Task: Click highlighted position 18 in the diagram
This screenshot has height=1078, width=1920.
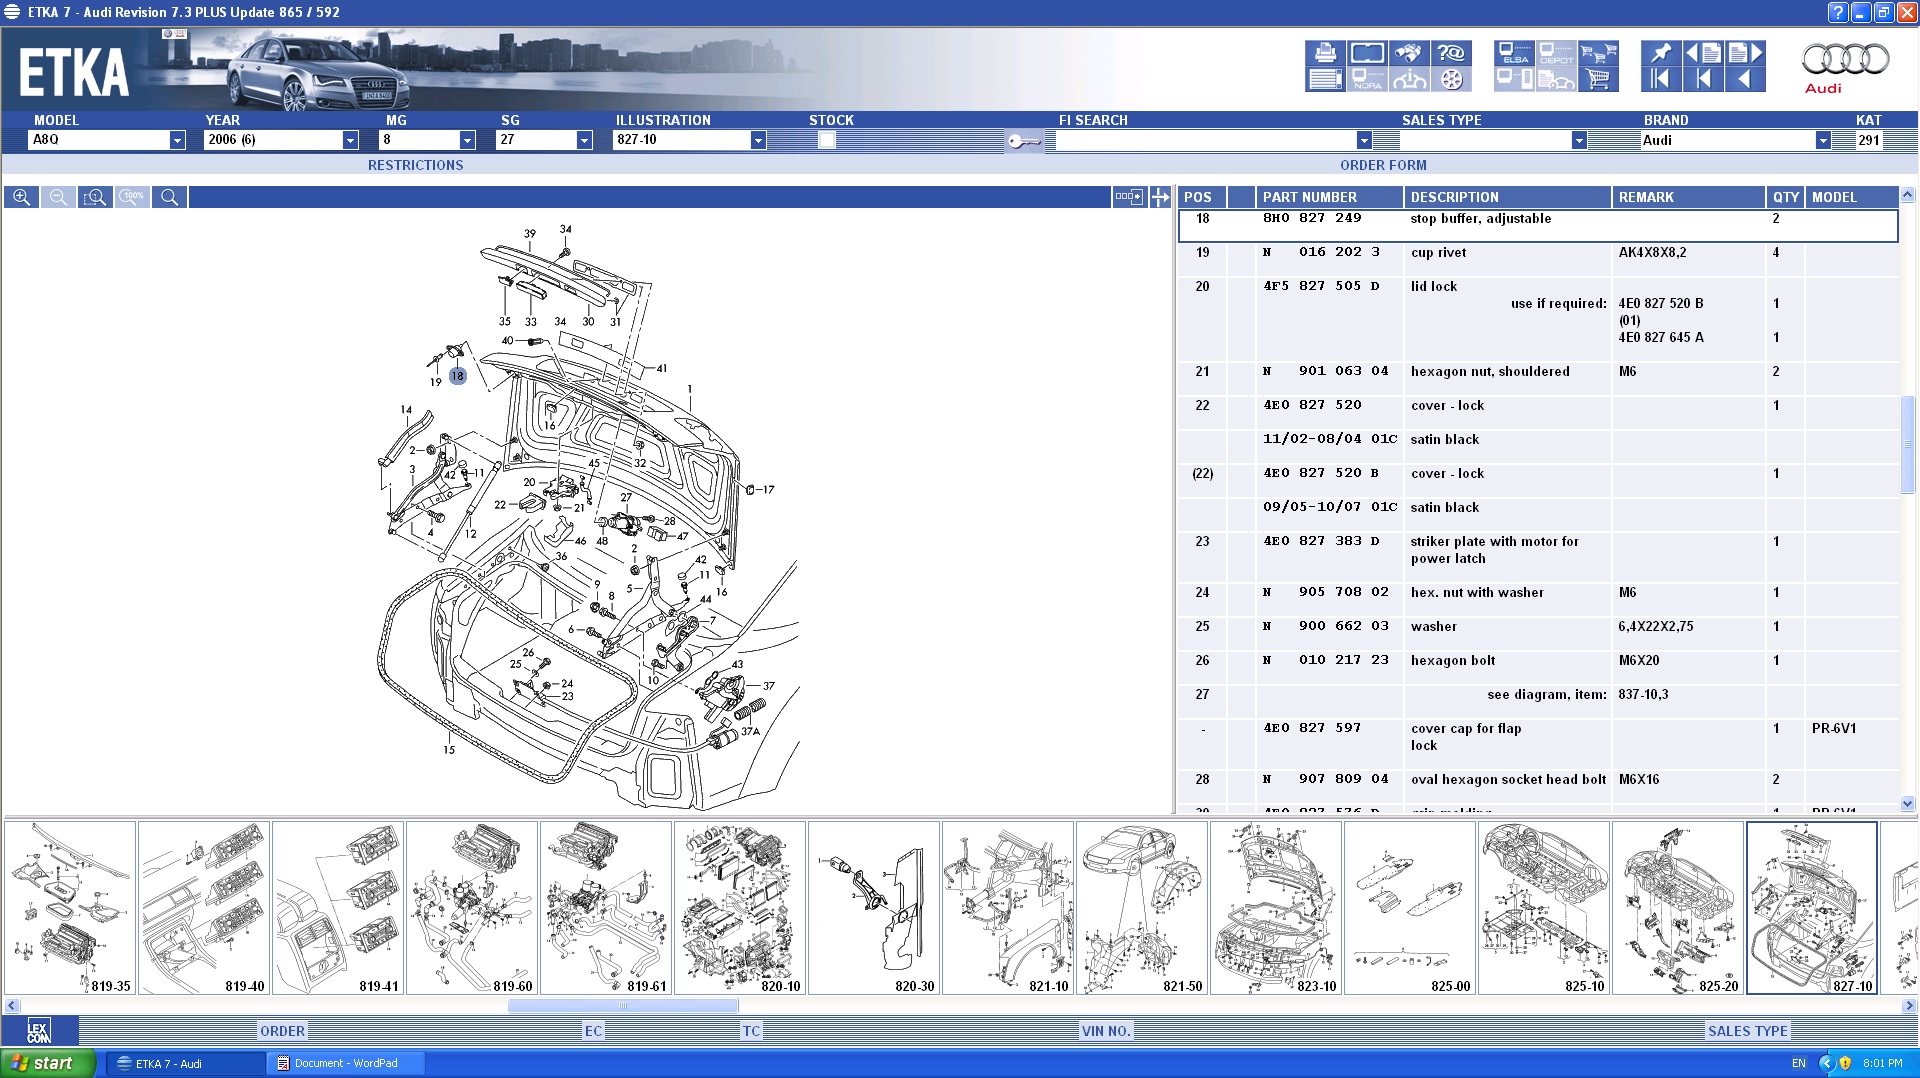Action: point(457,376)
